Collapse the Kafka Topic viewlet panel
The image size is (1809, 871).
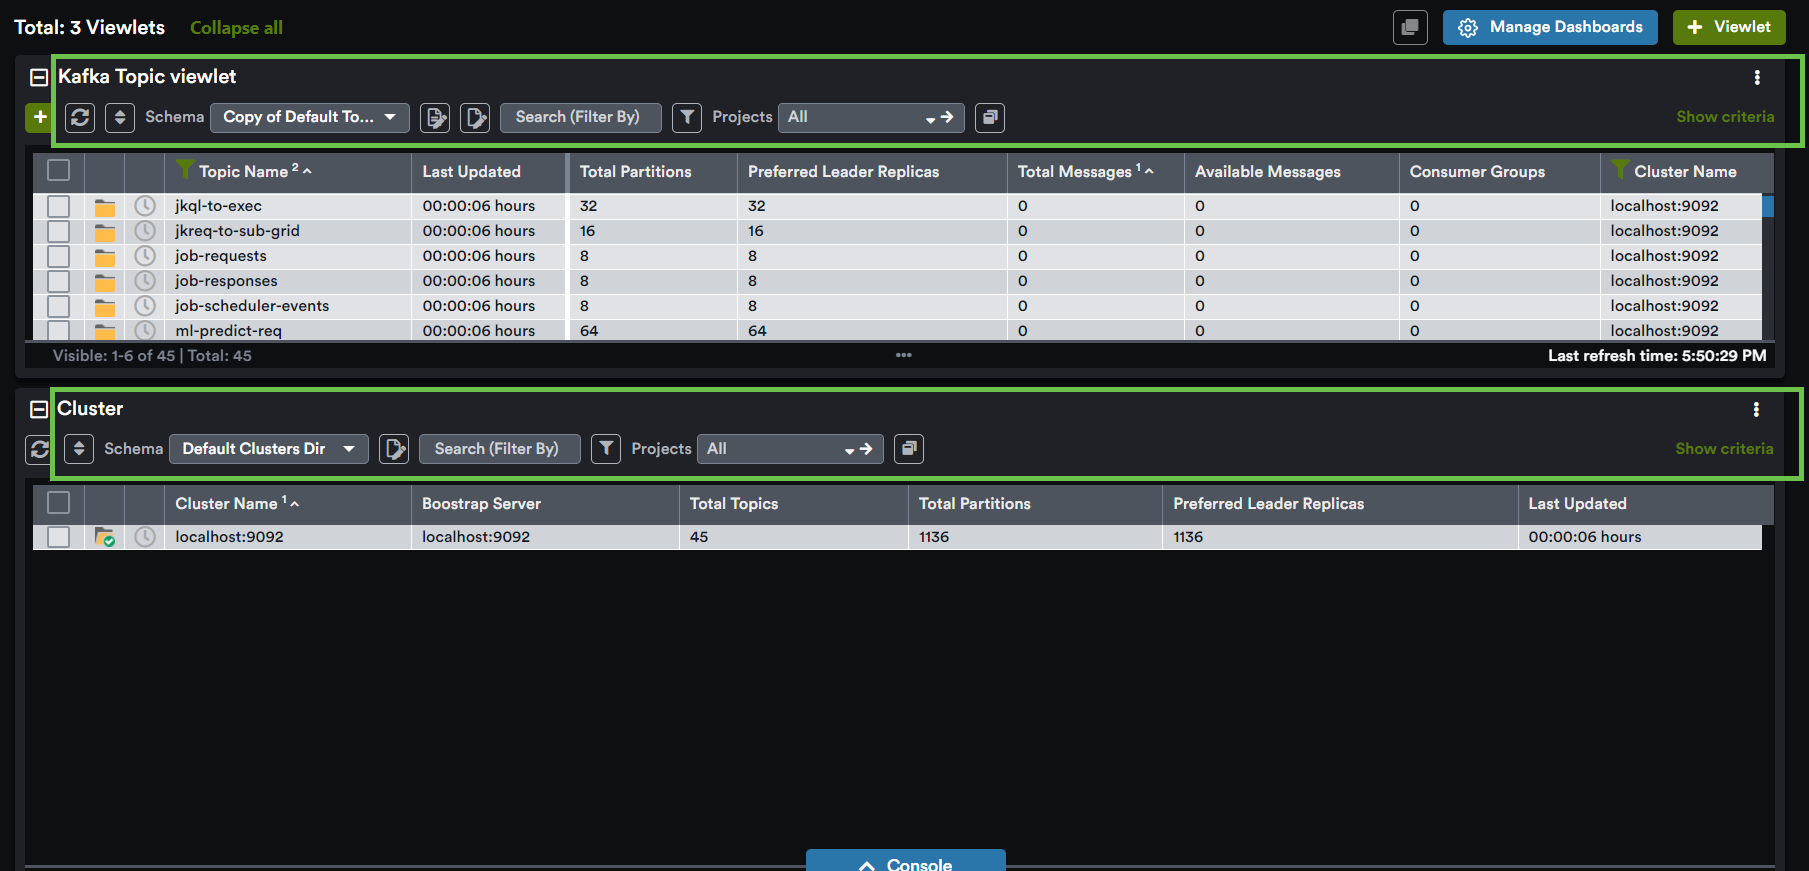coord(39,77)
